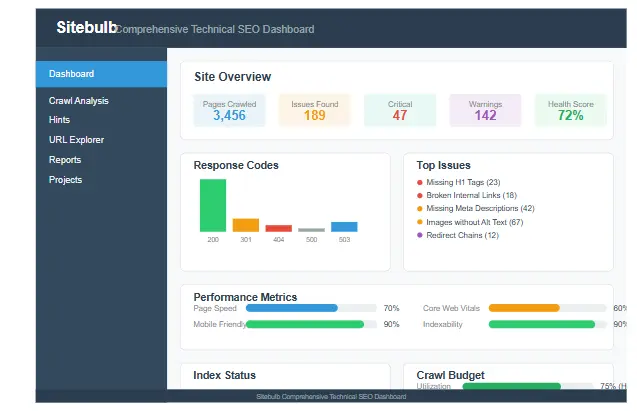637x411 pixels.
Task: Click the Page Speed progress bar
Action: coord(311,308)
